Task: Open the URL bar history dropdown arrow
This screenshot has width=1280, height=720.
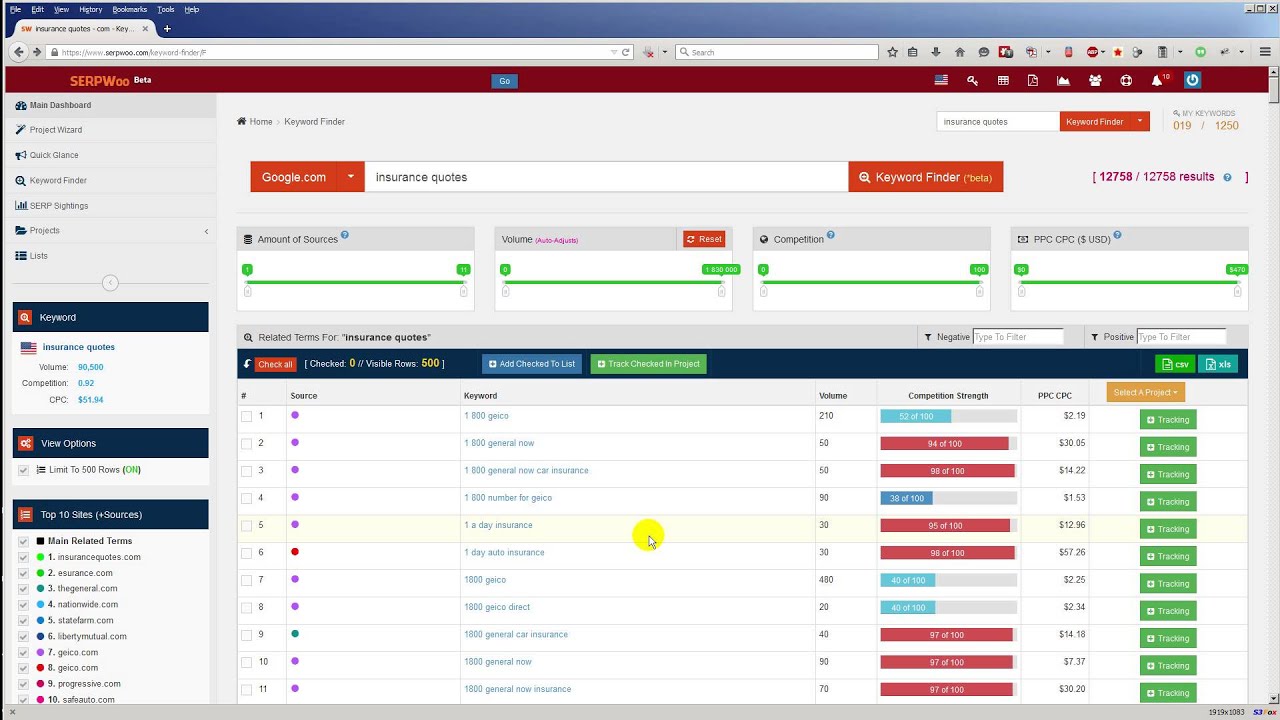Action: pos(613,52)
